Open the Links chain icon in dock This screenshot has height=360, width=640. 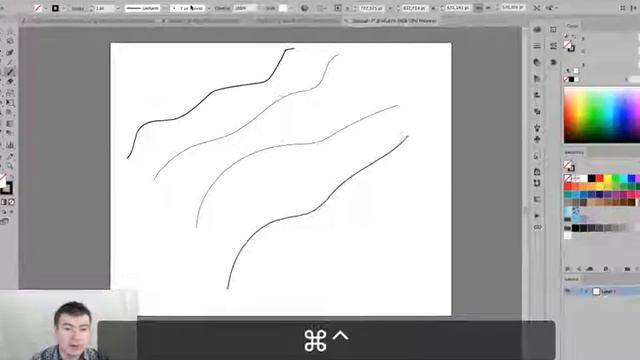tap(538, 227)
